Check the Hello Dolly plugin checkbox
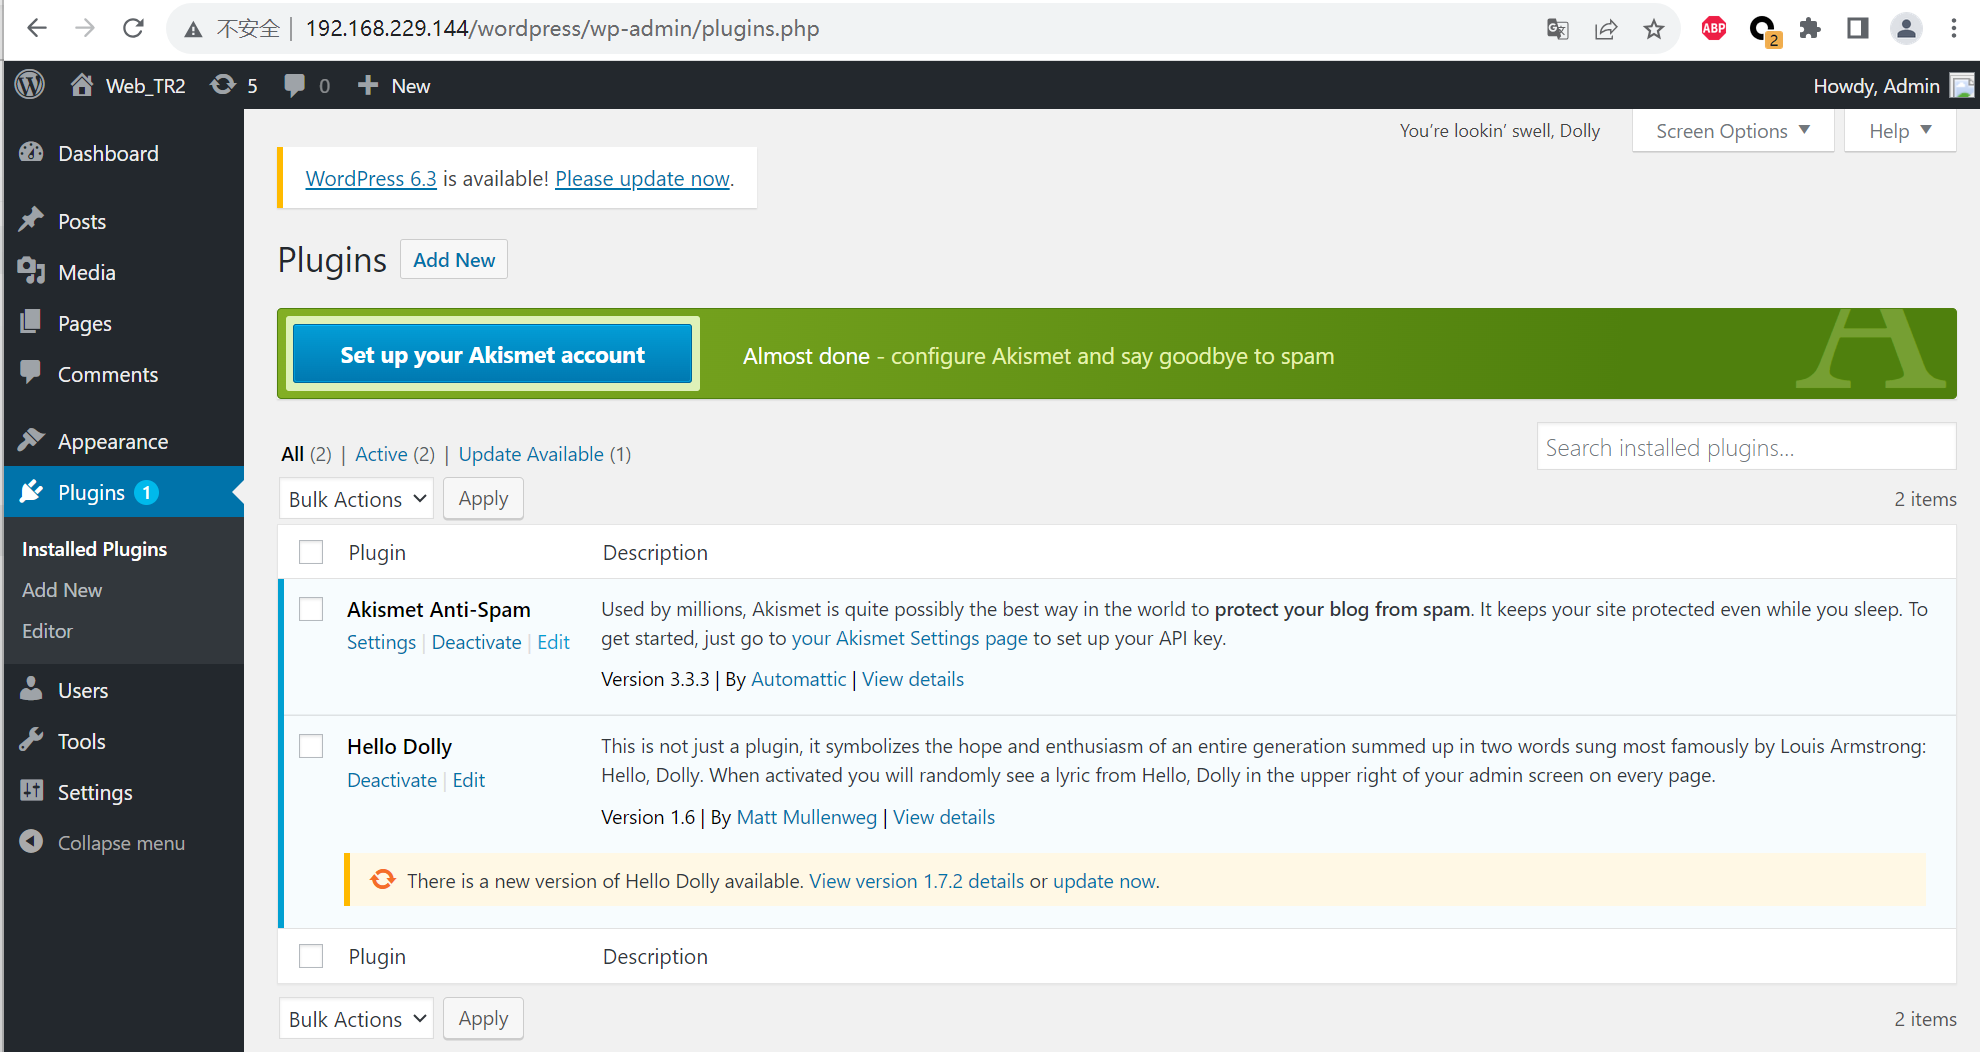The height and width of the screenshot is (1052, 1980). point(311,746)
